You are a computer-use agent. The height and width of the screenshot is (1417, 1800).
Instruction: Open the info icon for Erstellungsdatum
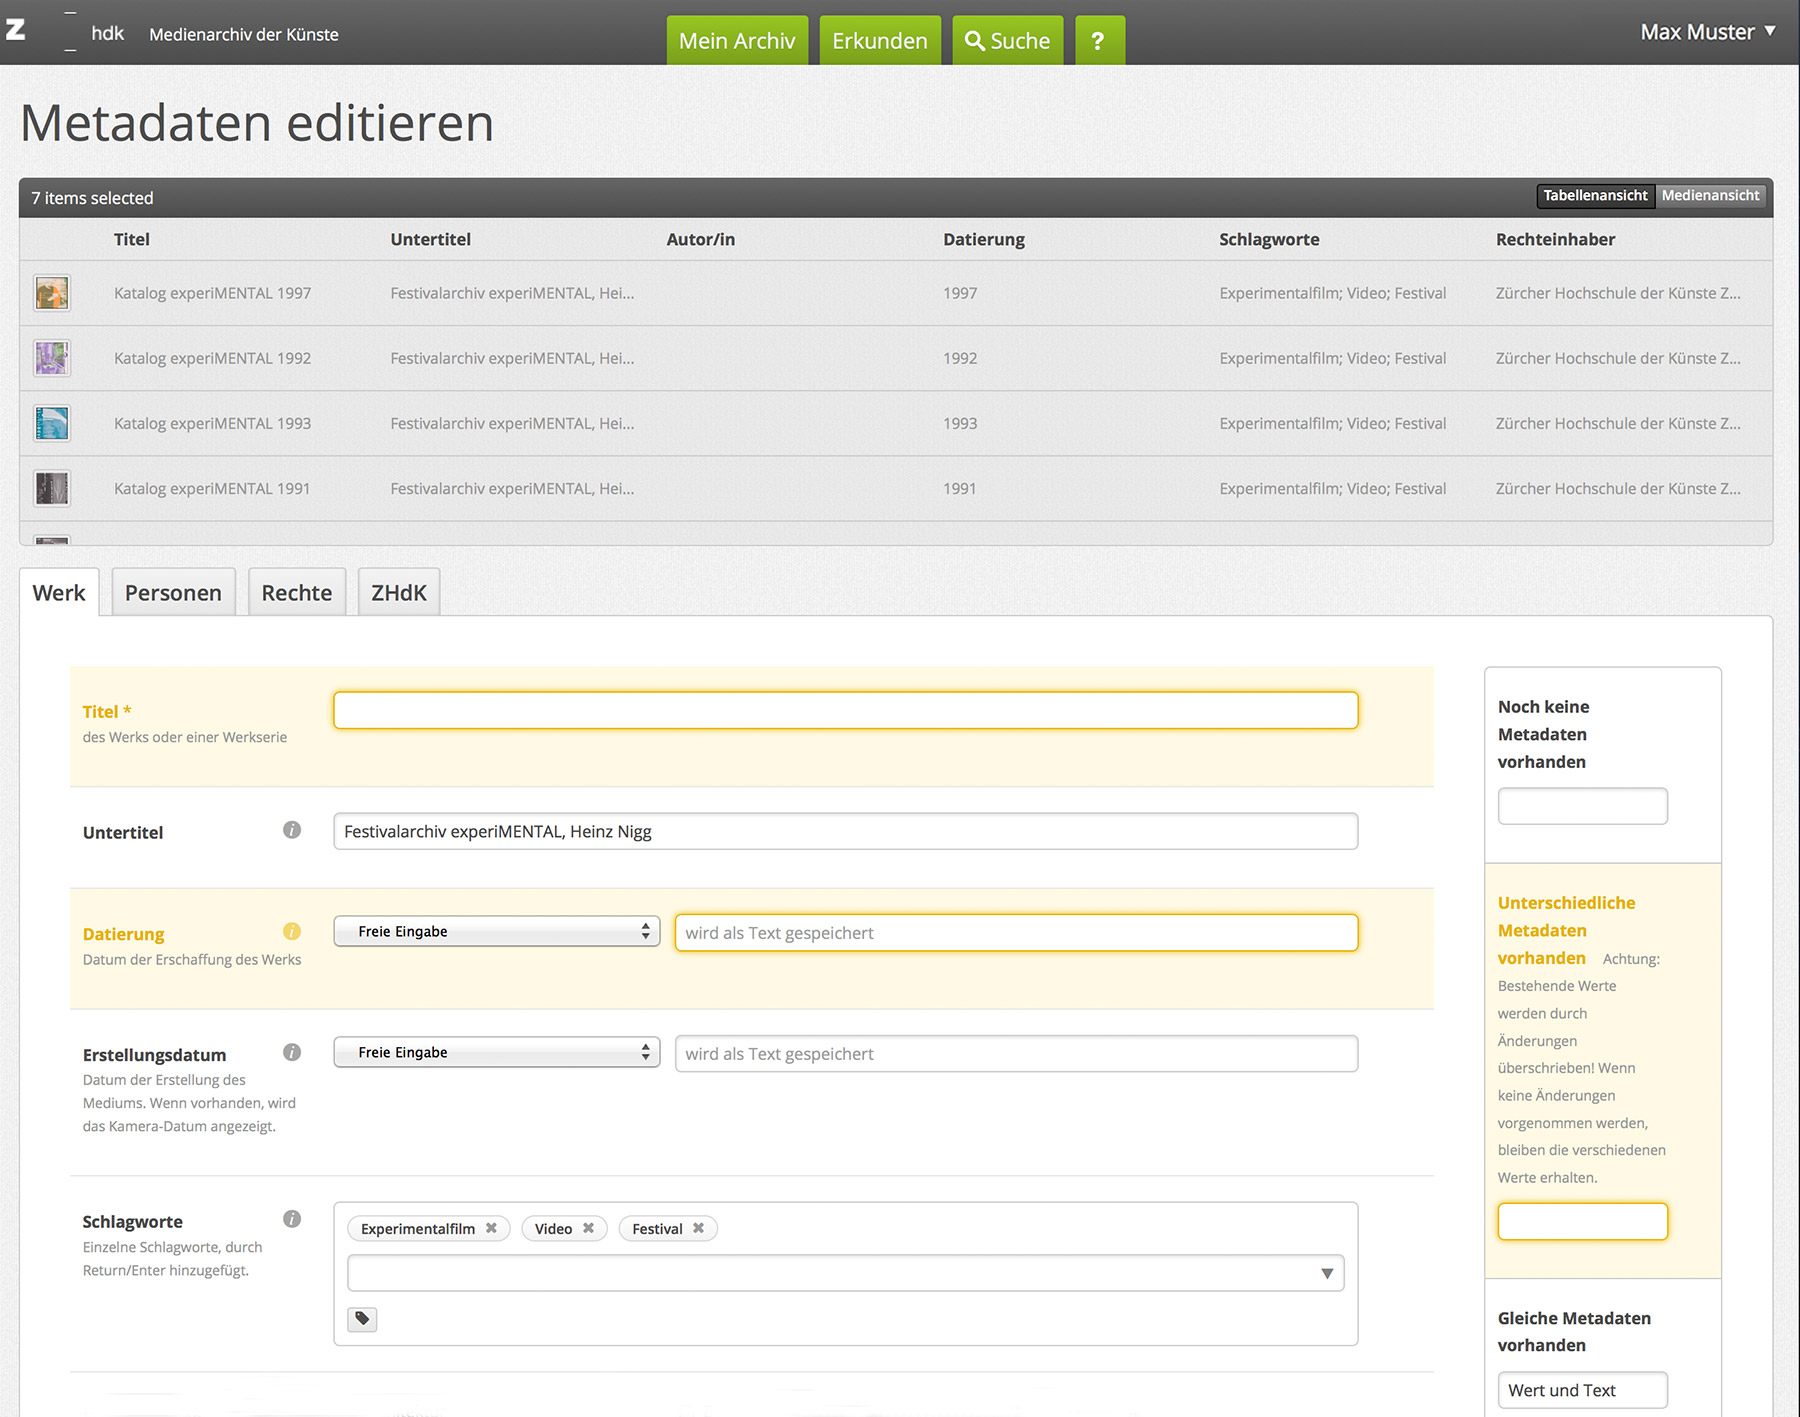pyautogui.click(x=292, y=1052)
